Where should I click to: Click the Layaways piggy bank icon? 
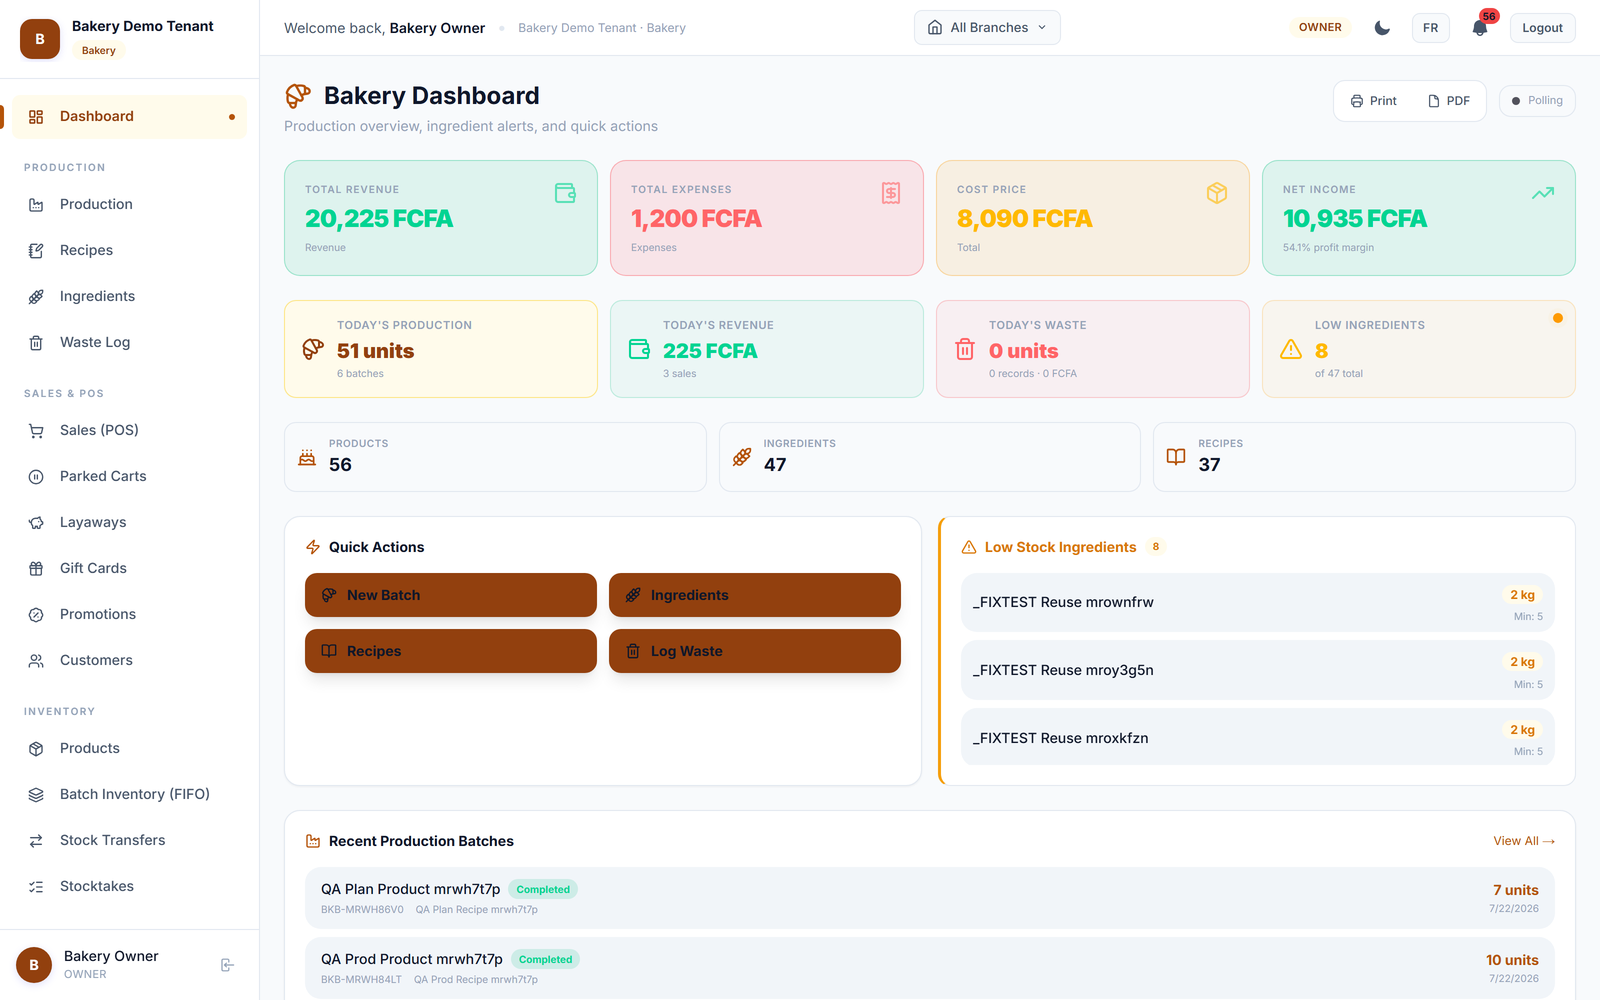point(36,523)
